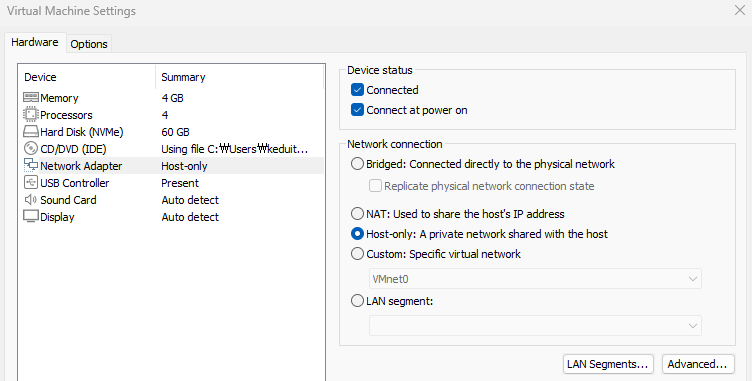Screen dimensions: 752x381
Task: Select the CD/DVD (IDE) row label
Action: pyautogui.click(x=73, y=149)
